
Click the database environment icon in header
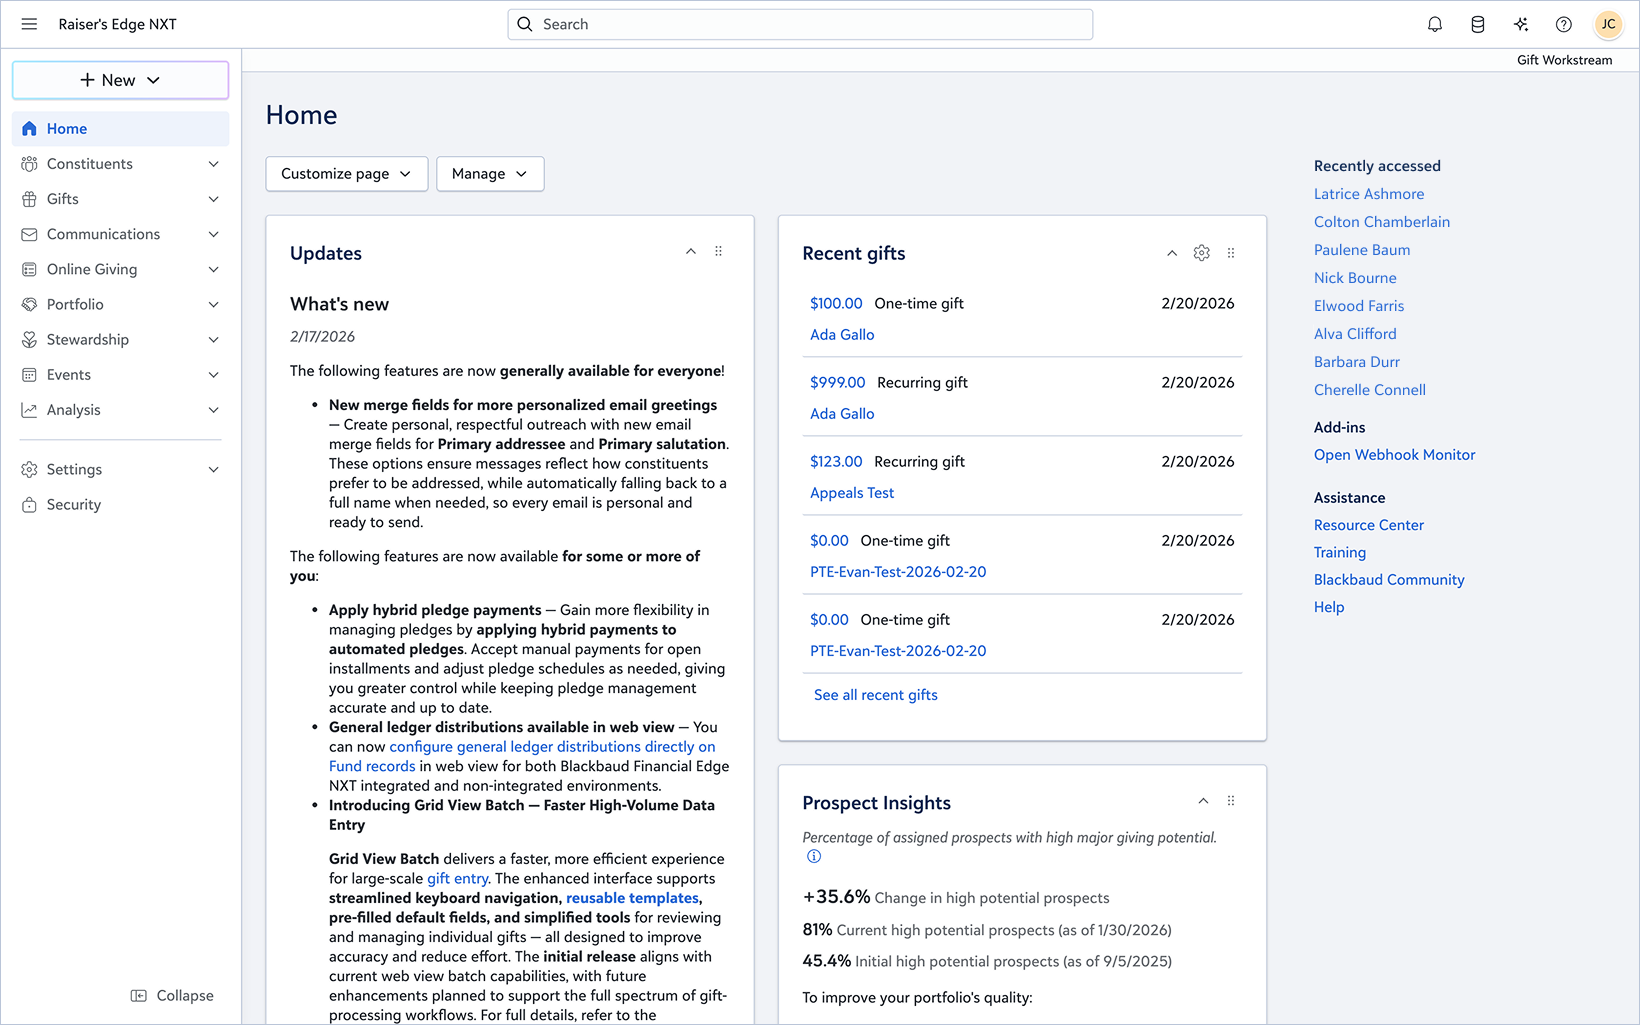(1478, 24)
